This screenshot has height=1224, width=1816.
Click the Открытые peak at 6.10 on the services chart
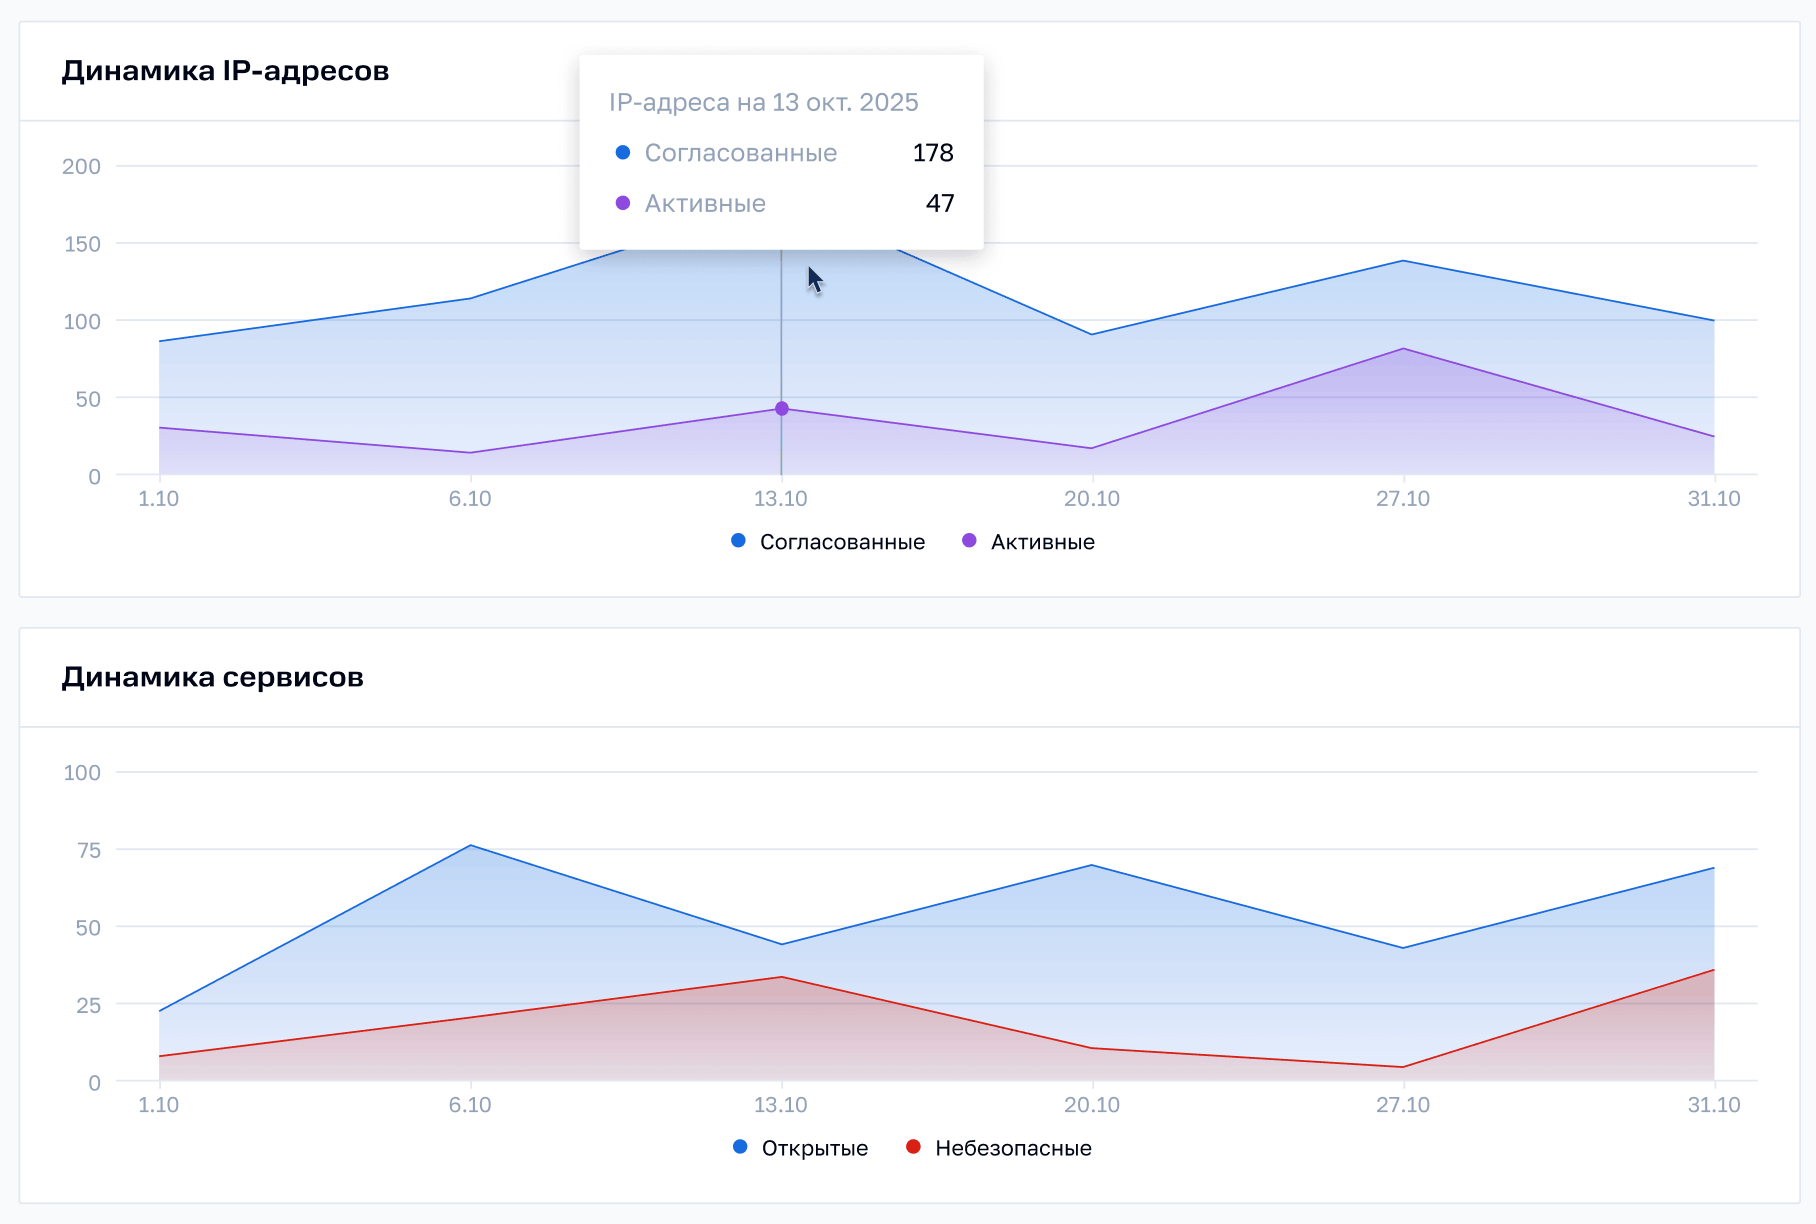coord(471,846)
